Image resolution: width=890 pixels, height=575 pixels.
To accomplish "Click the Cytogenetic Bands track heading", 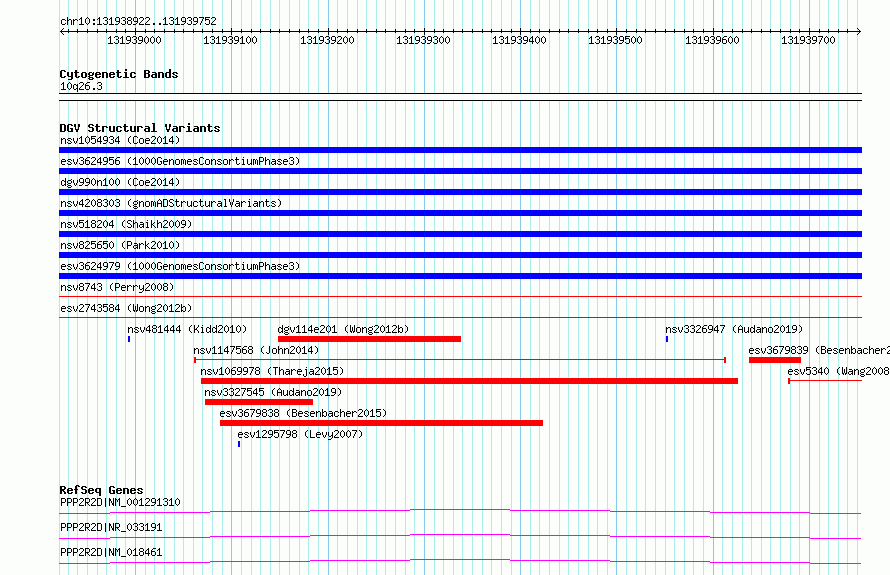I will click(119, 74).
